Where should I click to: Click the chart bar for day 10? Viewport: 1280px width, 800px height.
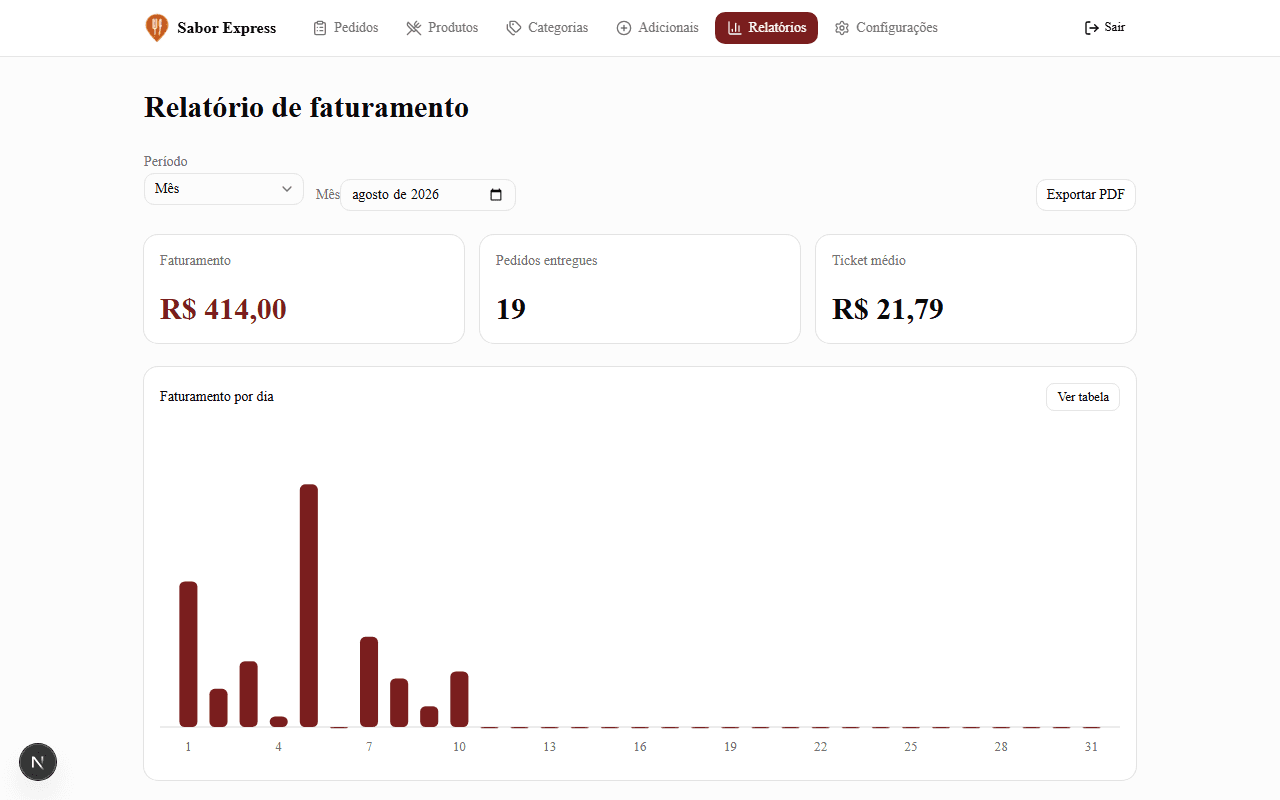tap(459, 699)
